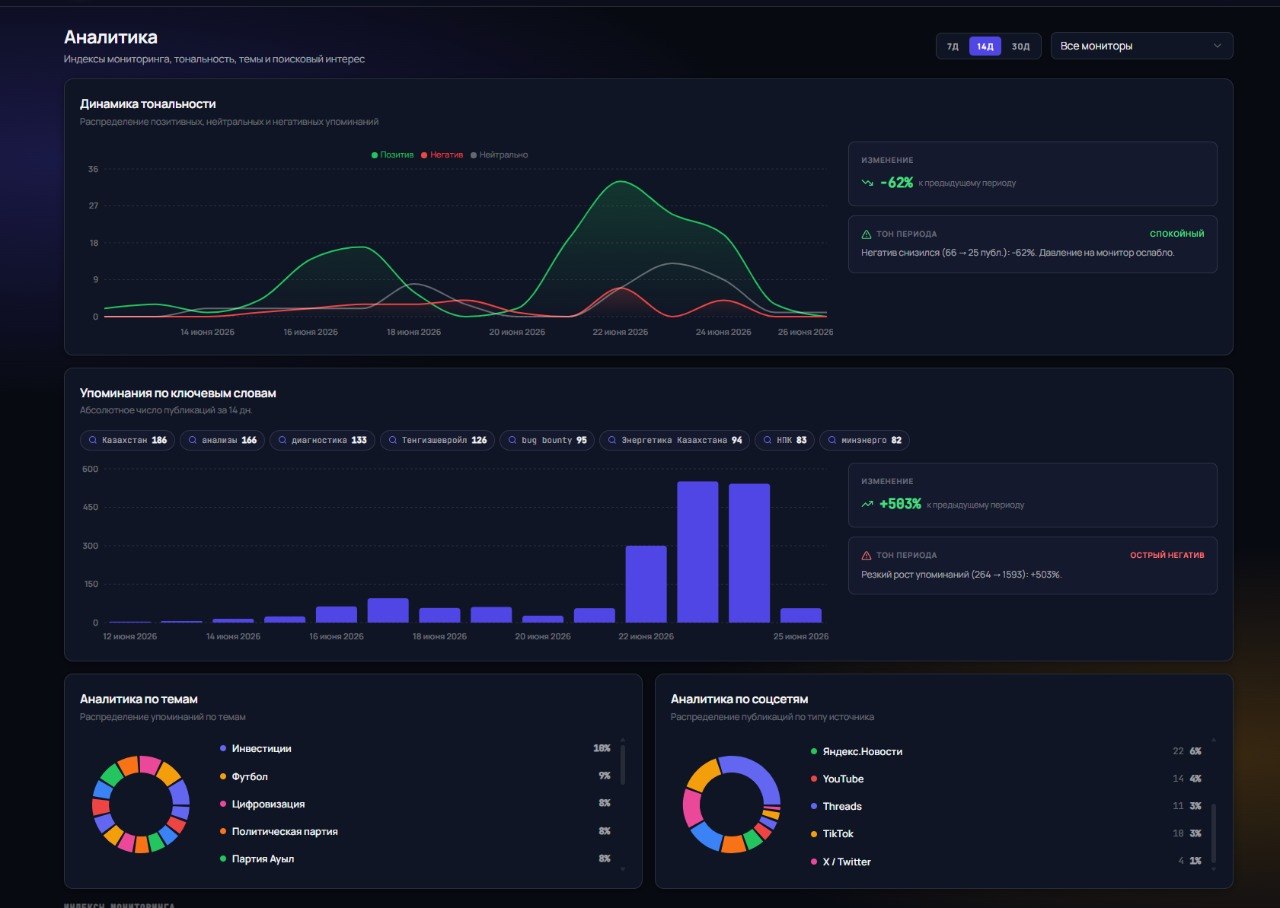Click the TikTok source row

(x=1006, y=834)
